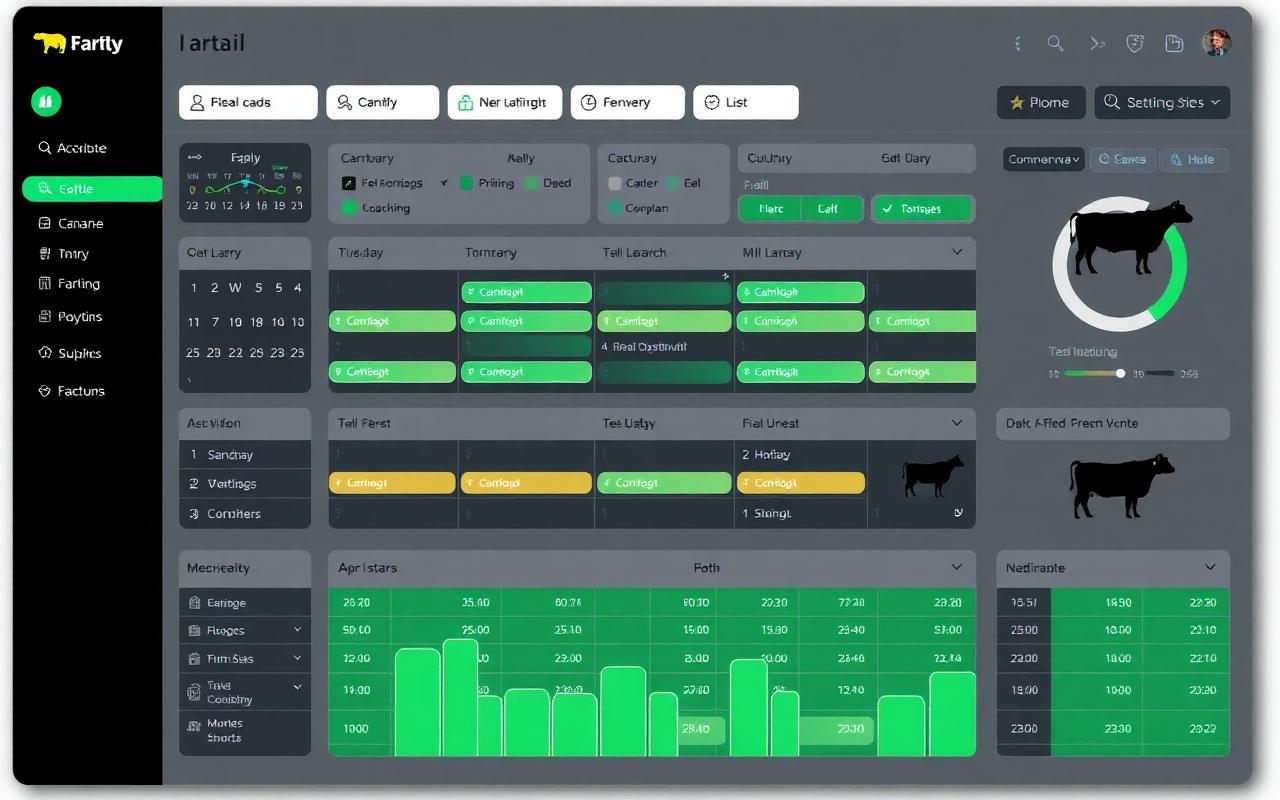Viewport: 1280px width, 800px height.
Task: Click the black cow thumbnail in schedule grid
Action: (x=932, y=475)
